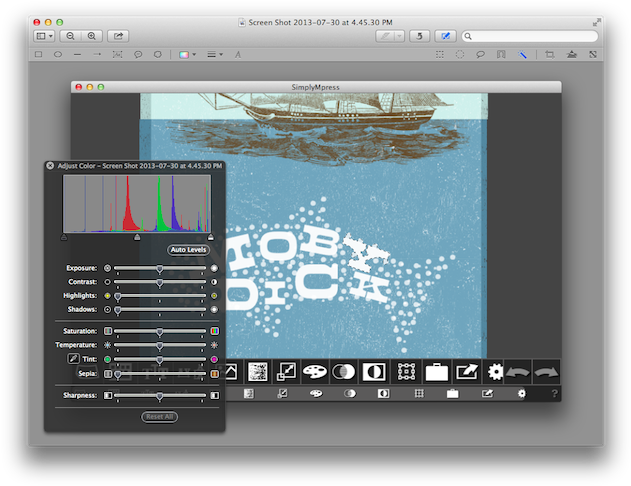Select the Lasso selection tool
The image size is (631, 486).
tap(480, 54)
